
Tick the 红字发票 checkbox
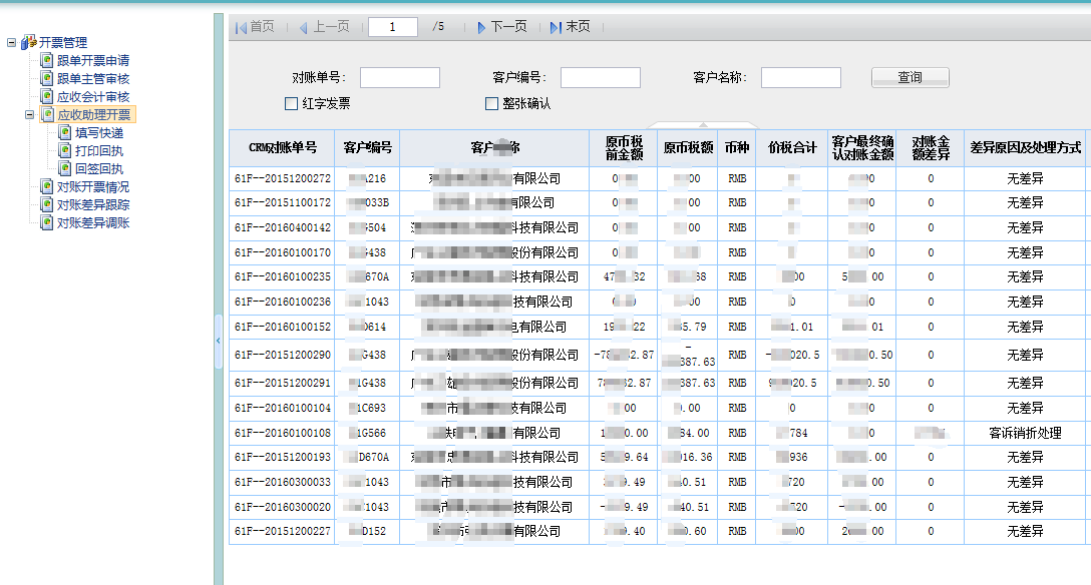(x=292, y=104)
